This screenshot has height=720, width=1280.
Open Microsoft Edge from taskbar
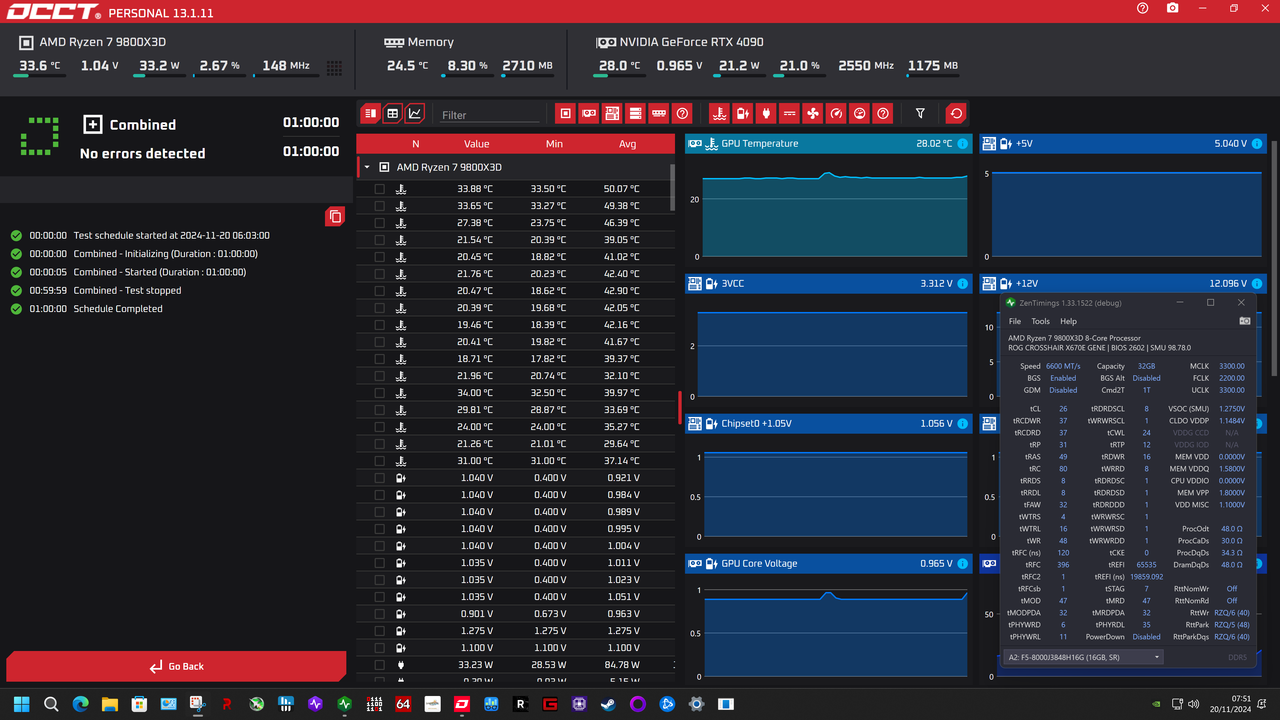pos(81,704)
